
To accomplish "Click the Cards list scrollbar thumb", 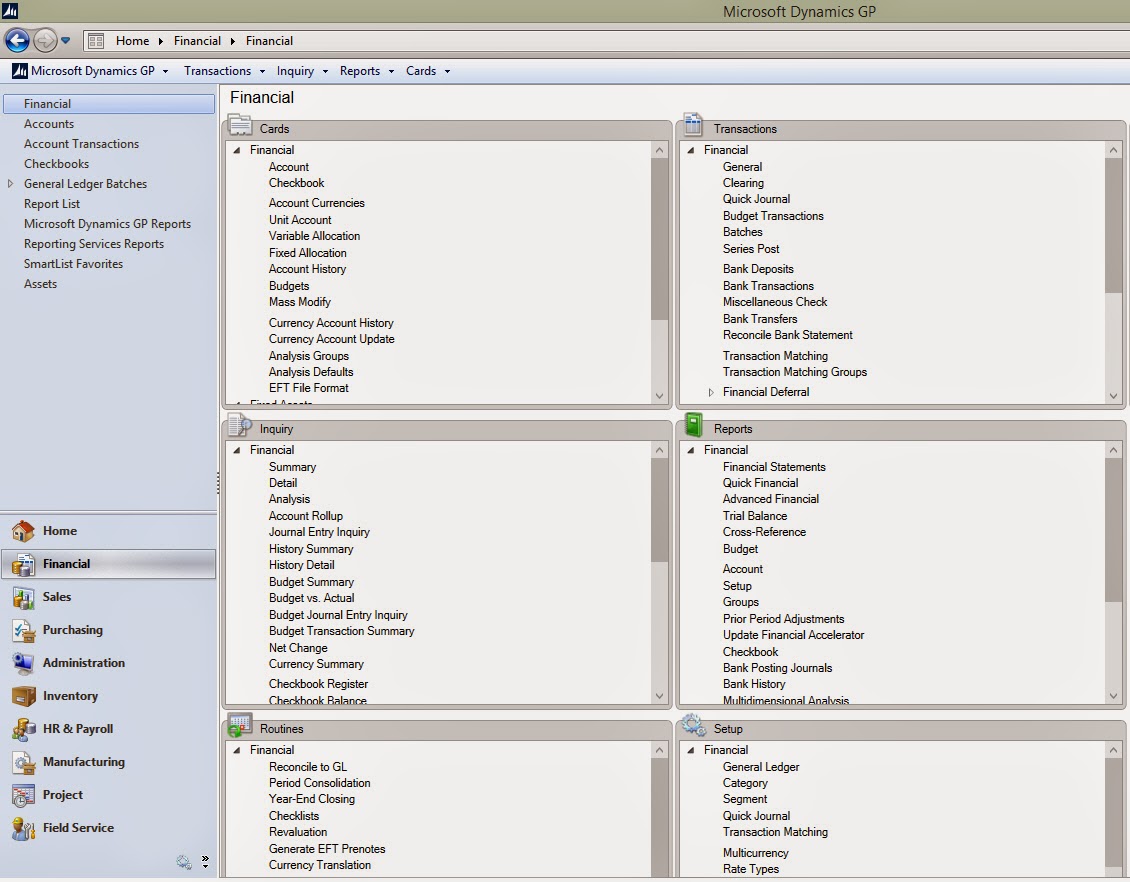I will click(x=659, y=239).
